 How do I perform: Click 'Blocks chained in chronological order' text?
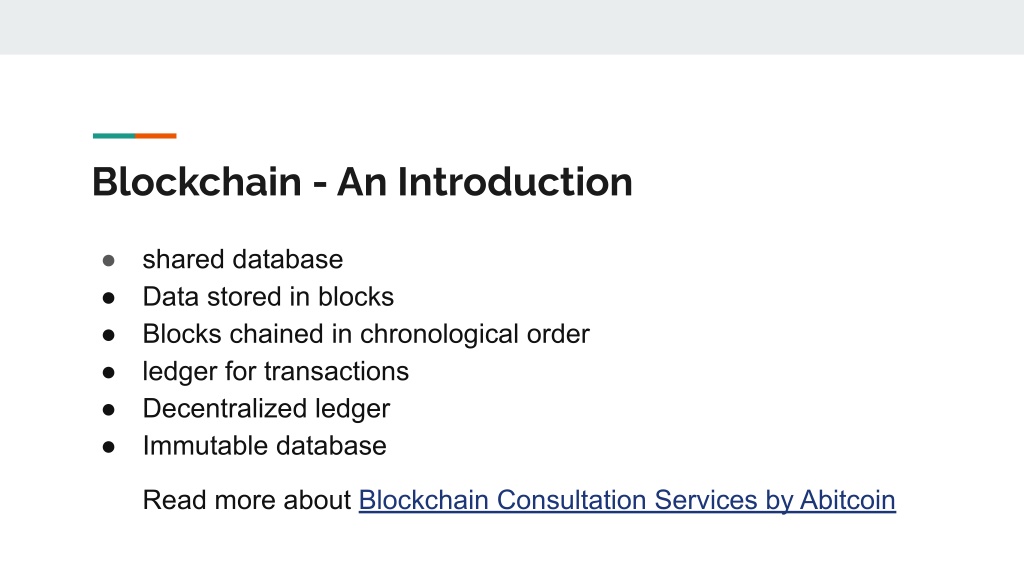tap(366, 334)
